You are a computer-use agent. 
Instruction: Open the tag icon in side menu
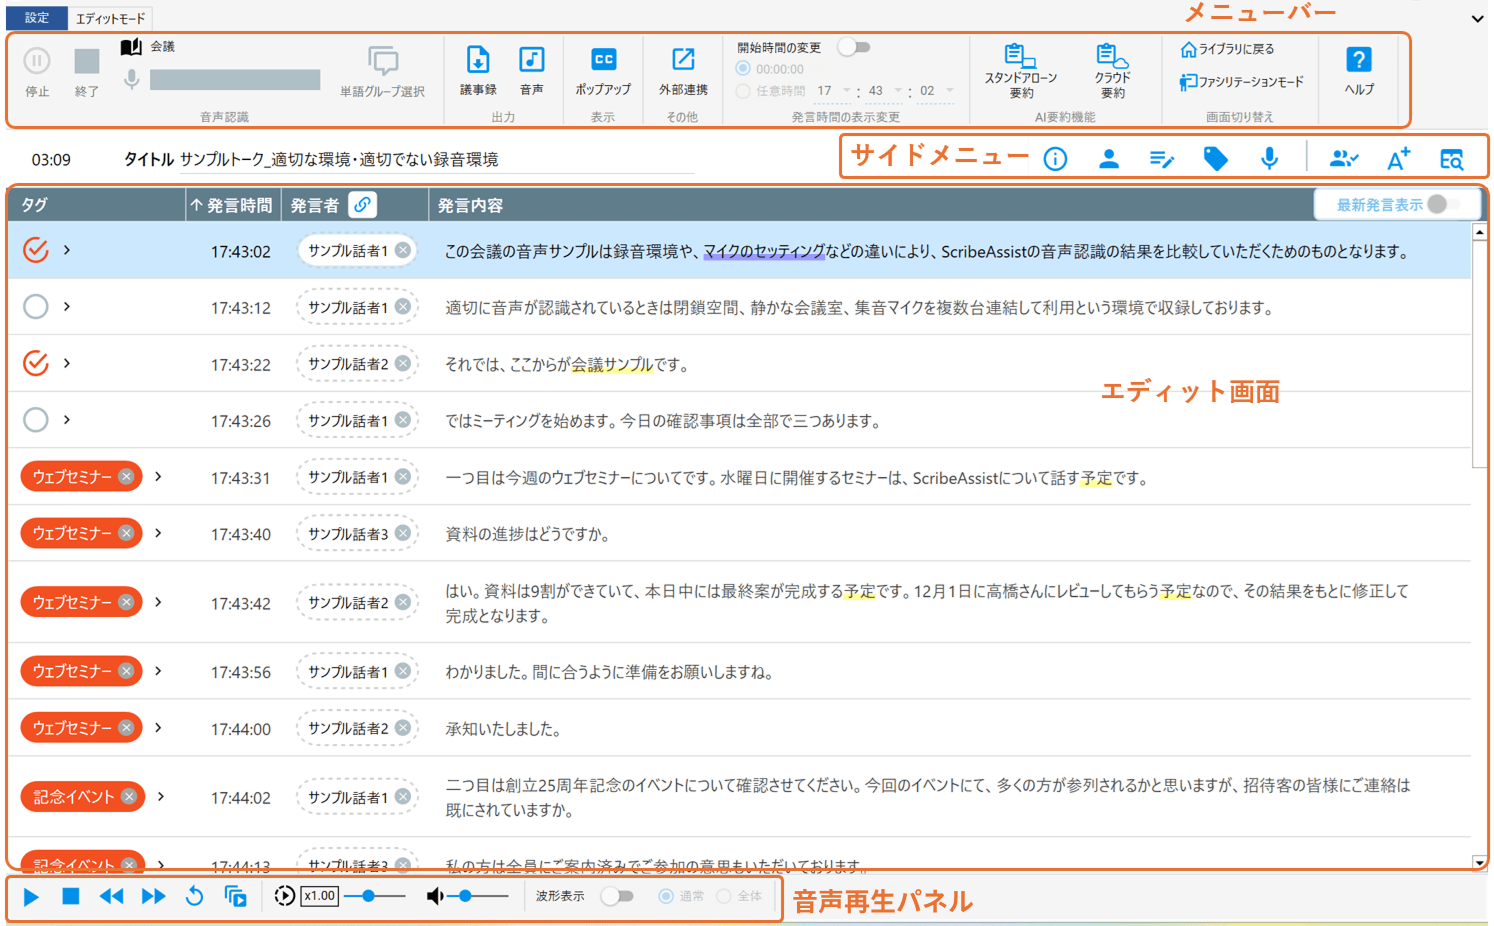pyautogui.click(x=1215, y=159)
